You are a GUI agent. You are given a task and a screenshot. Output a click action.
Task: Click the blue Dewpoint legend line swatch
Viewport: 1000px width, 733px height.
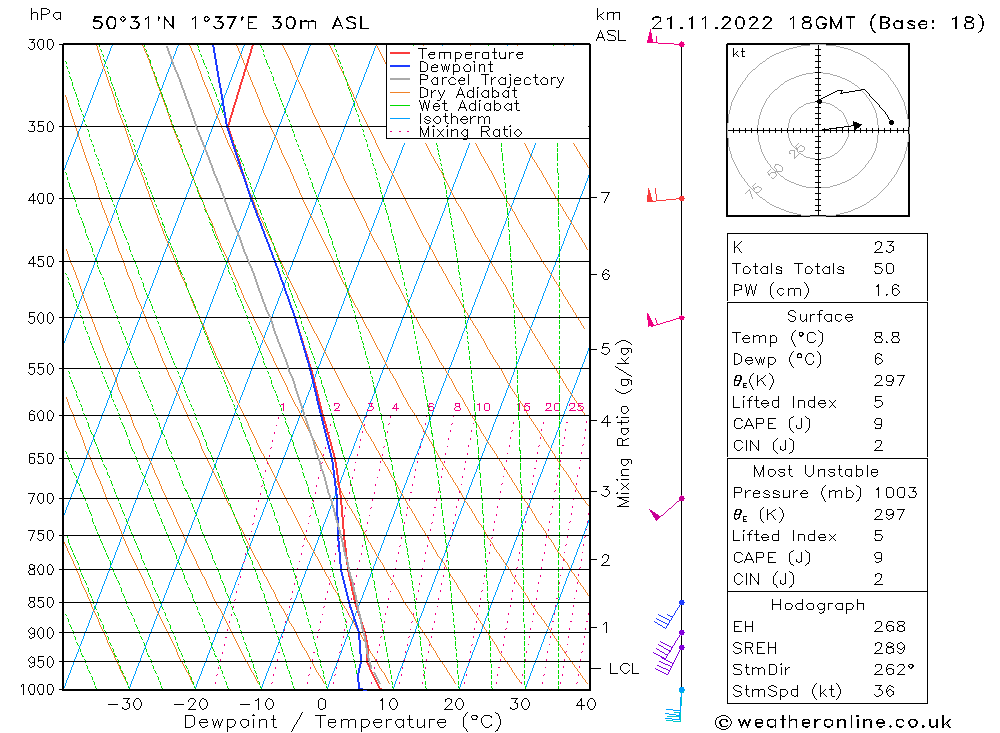point(399,66)
